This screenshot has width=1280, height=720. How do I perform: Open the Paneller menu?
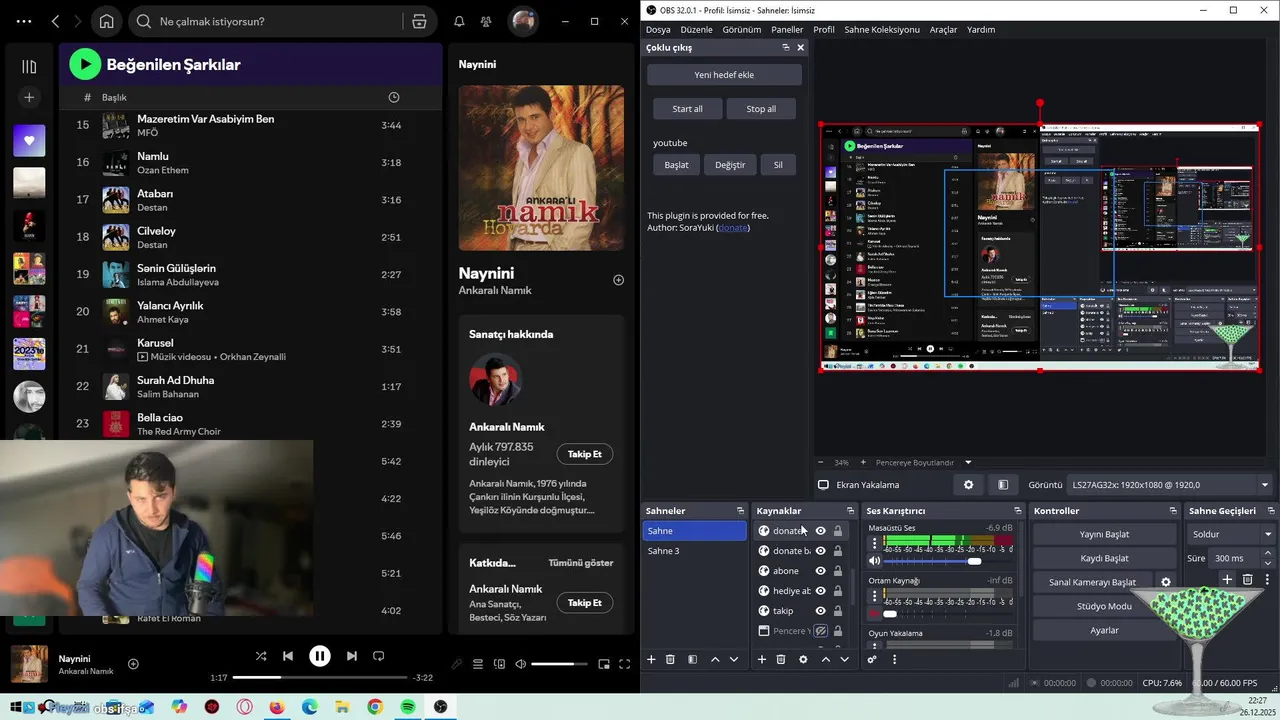click(x=787, y=30)
